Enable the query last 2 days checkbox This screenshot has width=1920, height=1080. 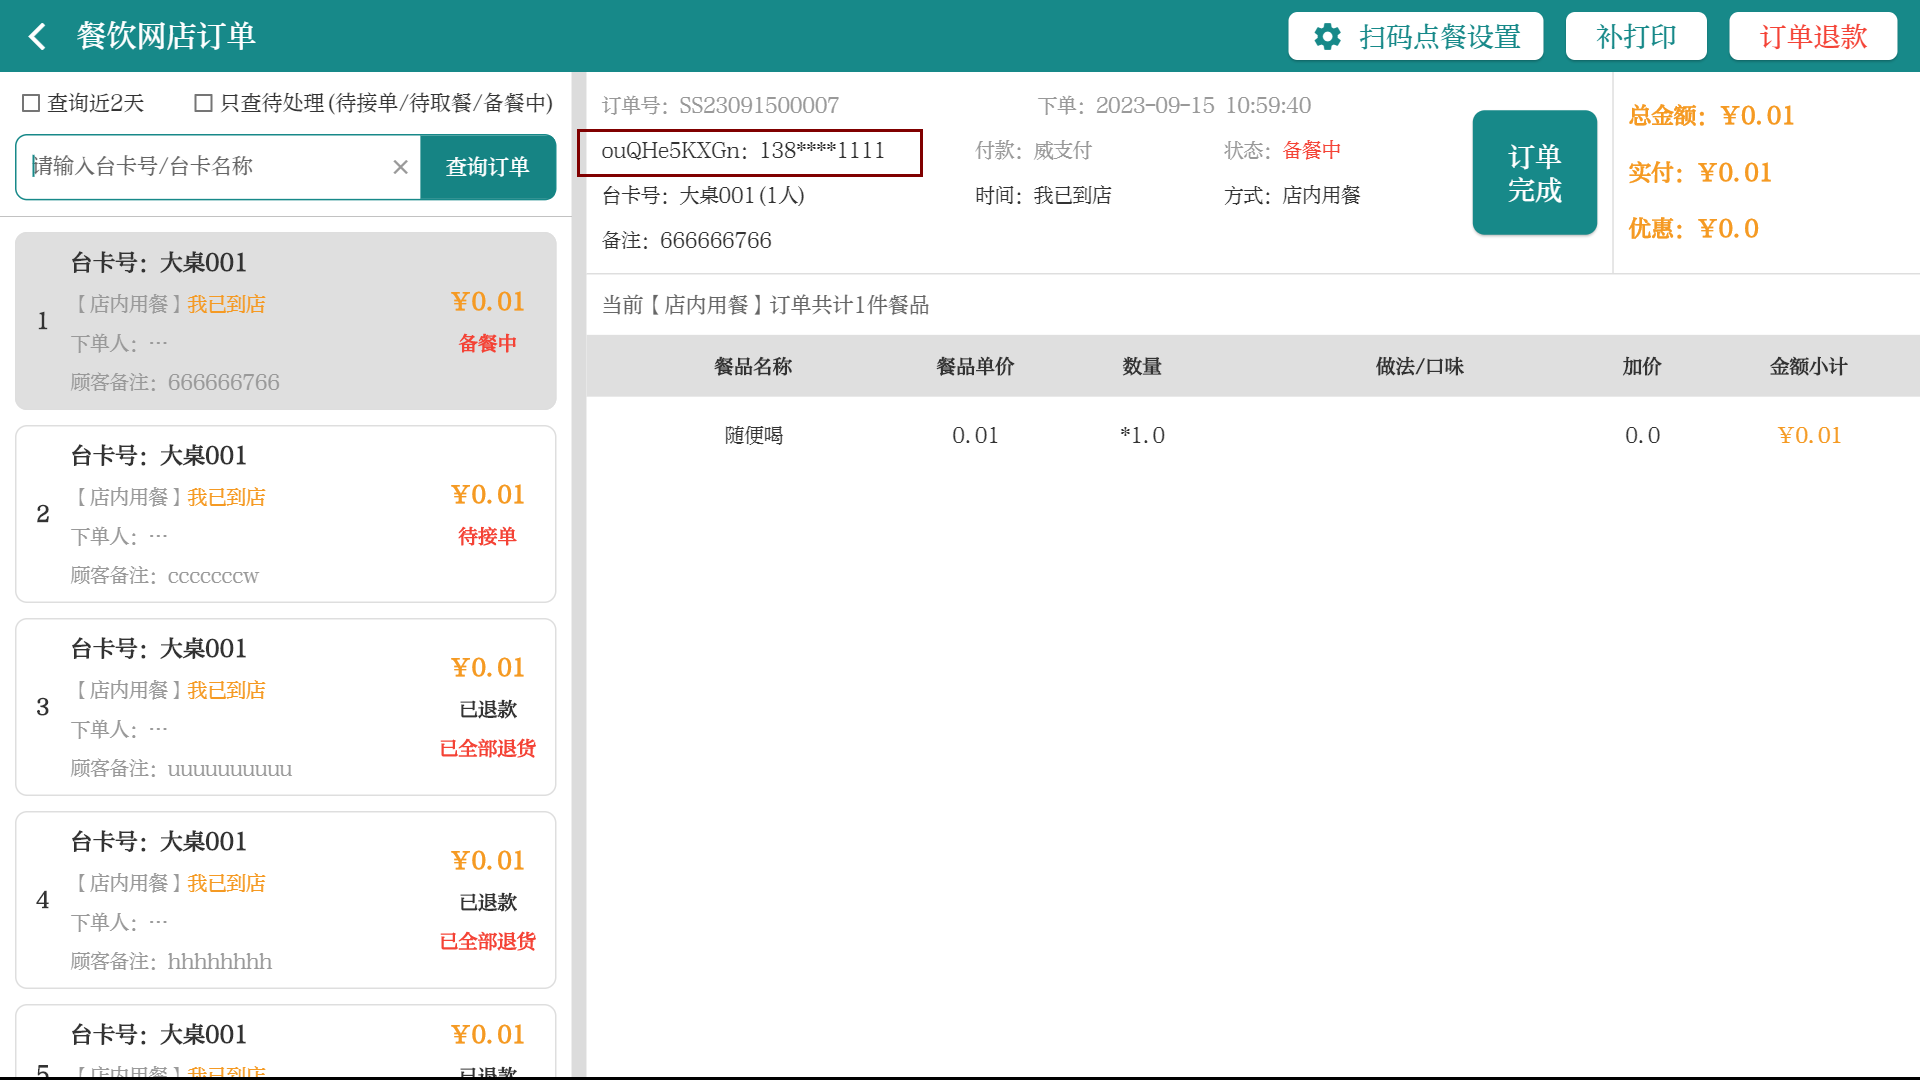(x=31, y=103)
